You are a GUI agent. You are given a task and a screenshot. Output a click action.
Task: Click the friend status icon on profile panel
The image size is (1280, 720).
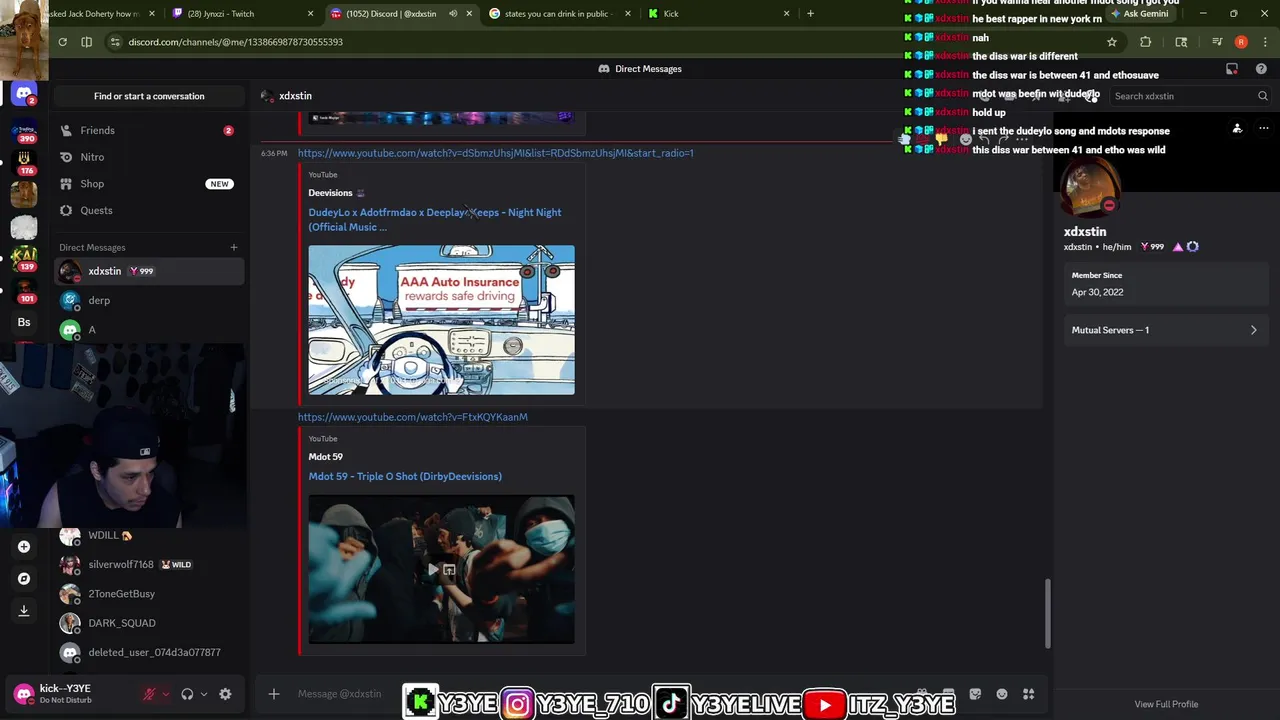pyautogui.click(x=1237, y=129)
